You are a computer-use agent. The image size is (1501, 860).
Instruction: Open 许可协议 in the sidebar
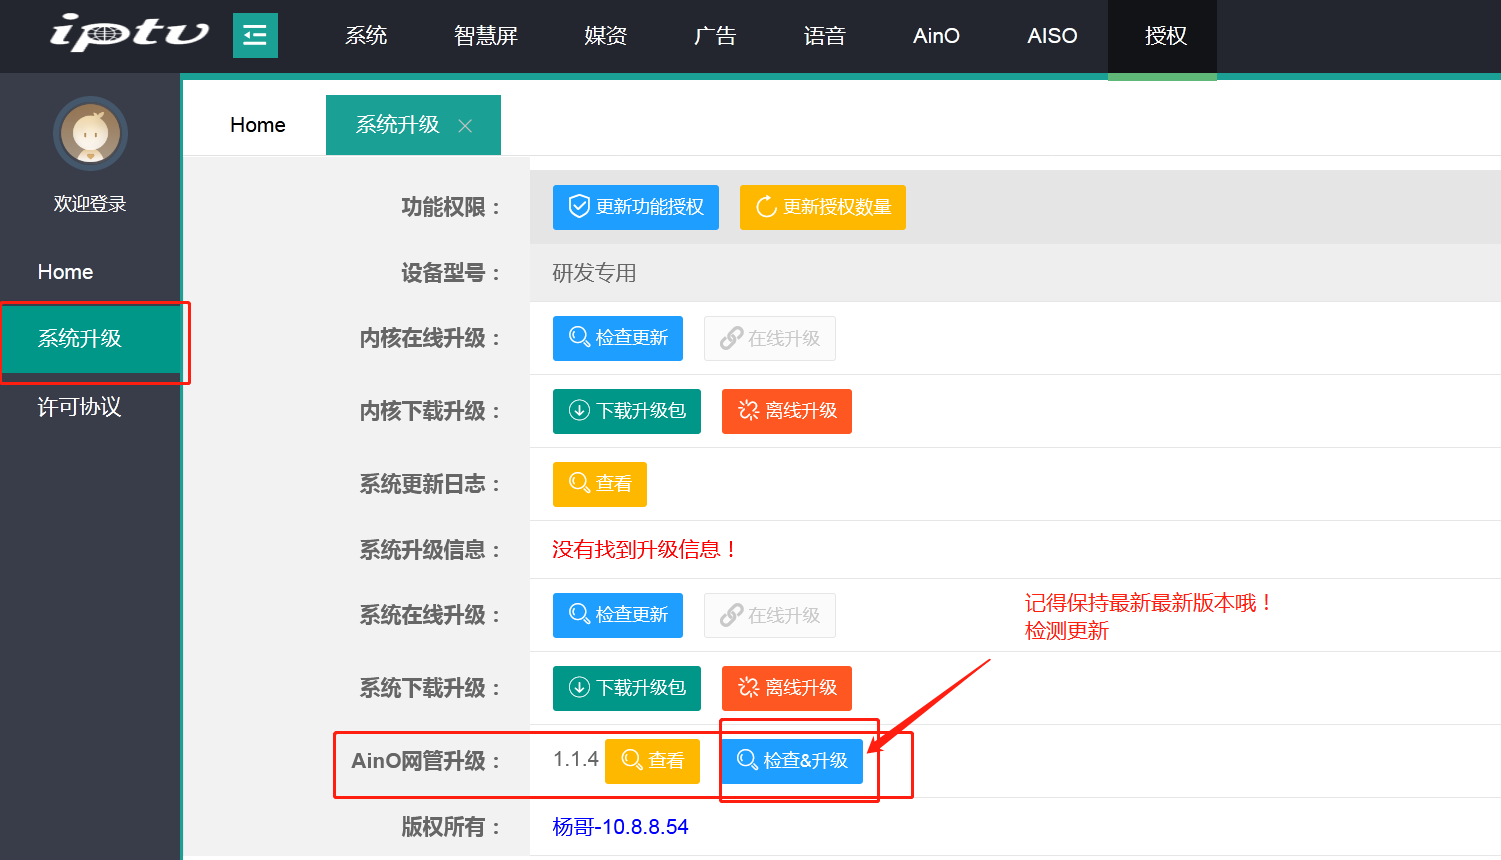79,407
